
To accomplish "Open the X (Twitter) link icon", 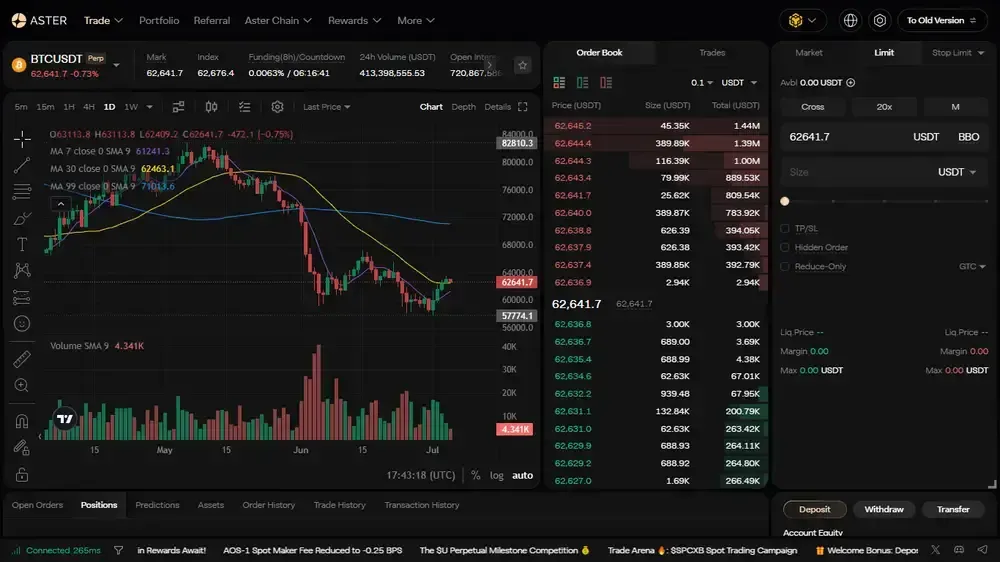I will tap(936, 550).
